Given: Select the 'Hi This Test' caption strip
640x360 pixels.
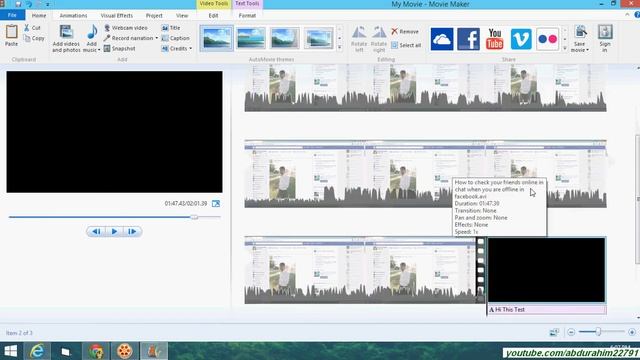Looking at the screenshot, I should pyautogui.click(x=547, y=310).
